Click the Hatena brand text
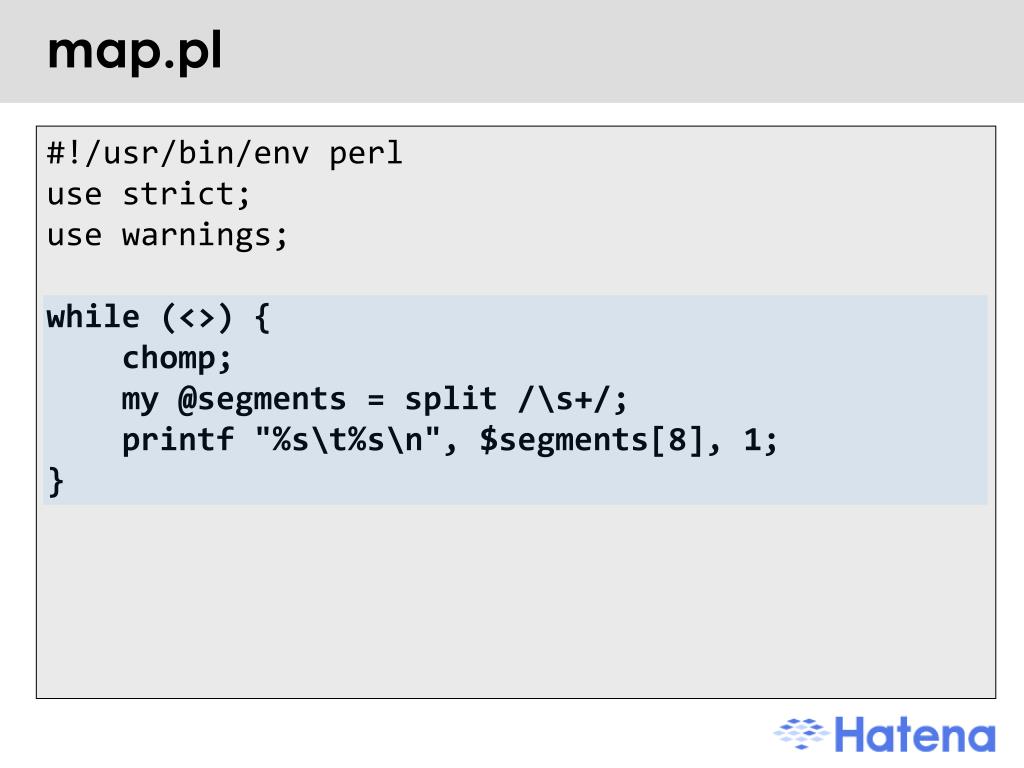The width and height of the screenshot is (1024, 768). (x=915, y=735)
